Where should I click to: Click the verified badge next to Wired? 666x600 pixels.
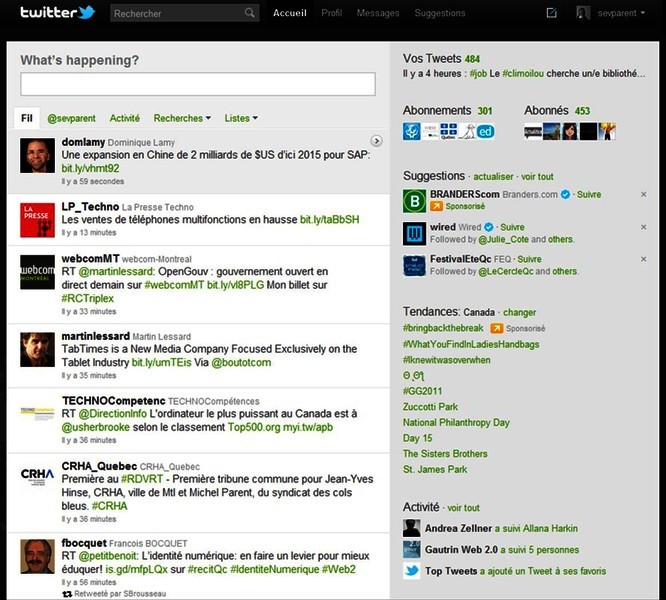489,227
